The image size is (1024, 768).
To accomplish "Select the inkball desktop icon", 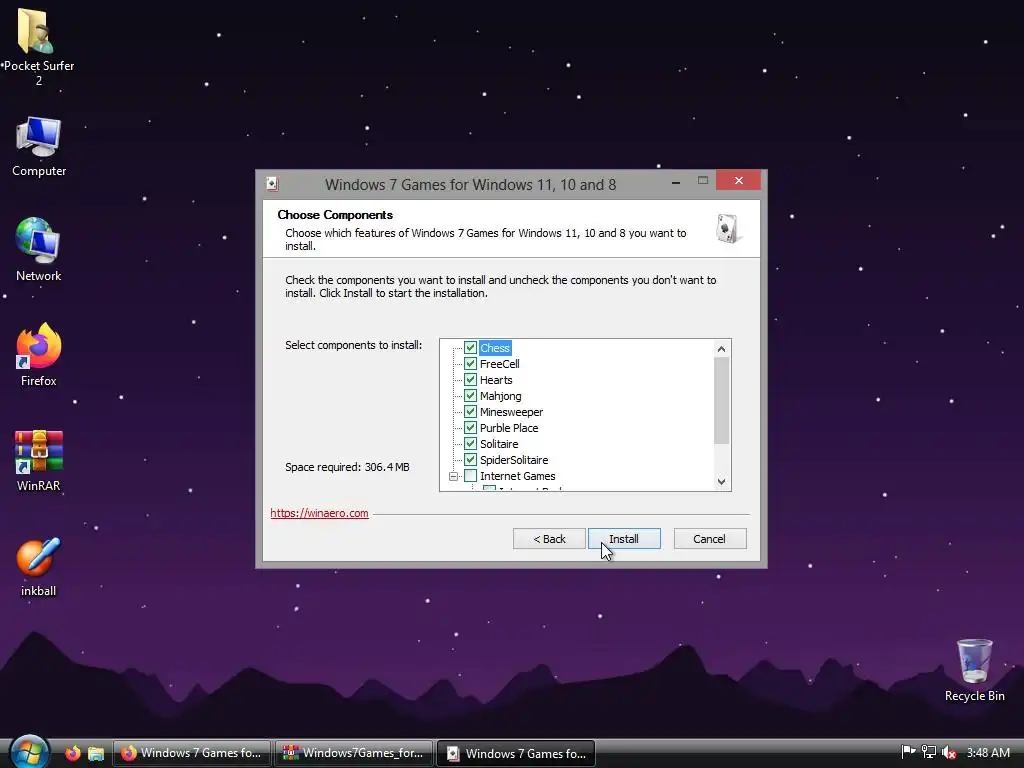I will (39, 567).
